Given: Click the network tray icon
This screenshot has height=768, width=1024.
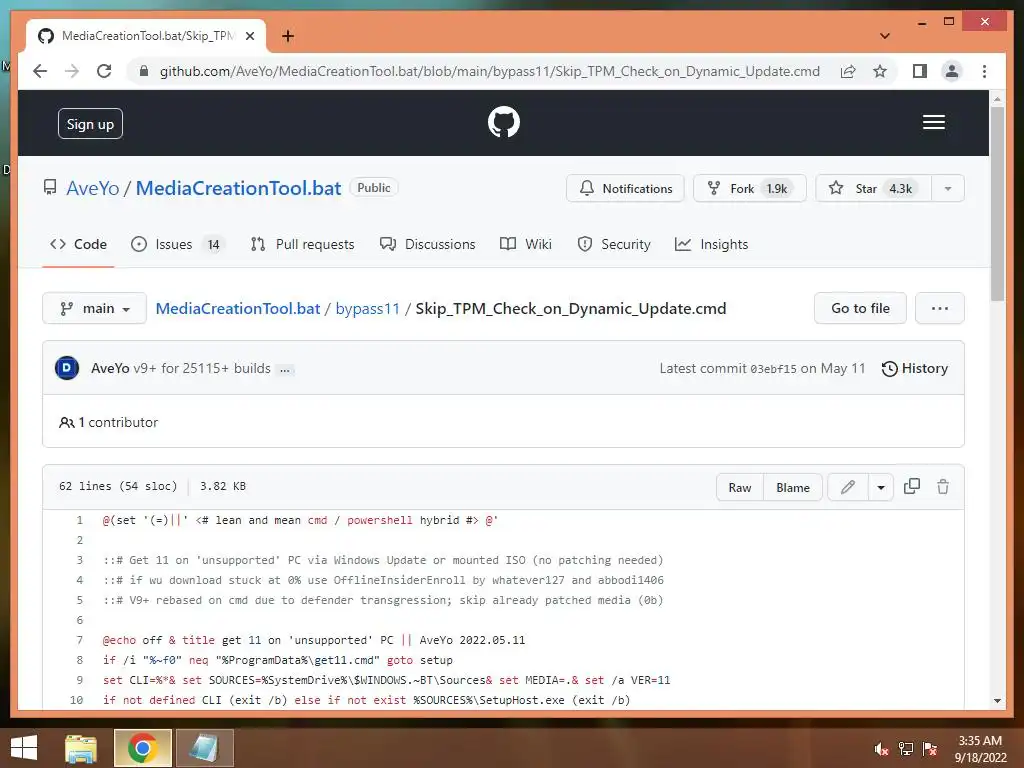Looking at the screenshot, I should coord(906,749).
